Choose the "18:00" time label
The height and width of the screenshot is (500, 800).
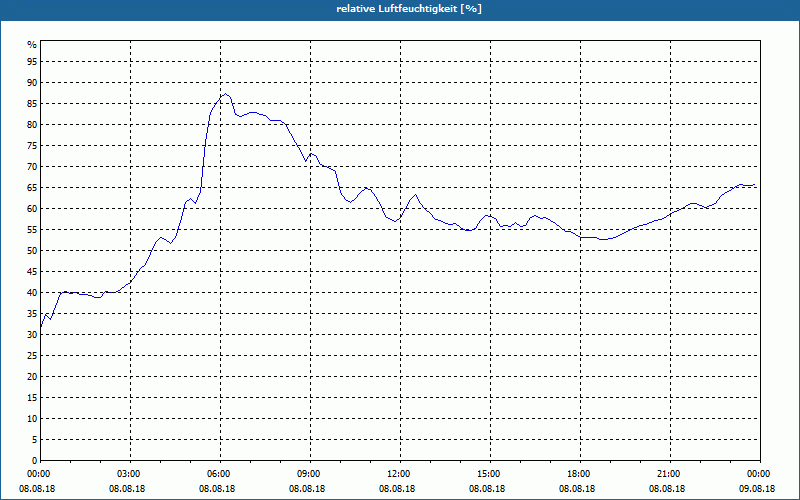580,474
